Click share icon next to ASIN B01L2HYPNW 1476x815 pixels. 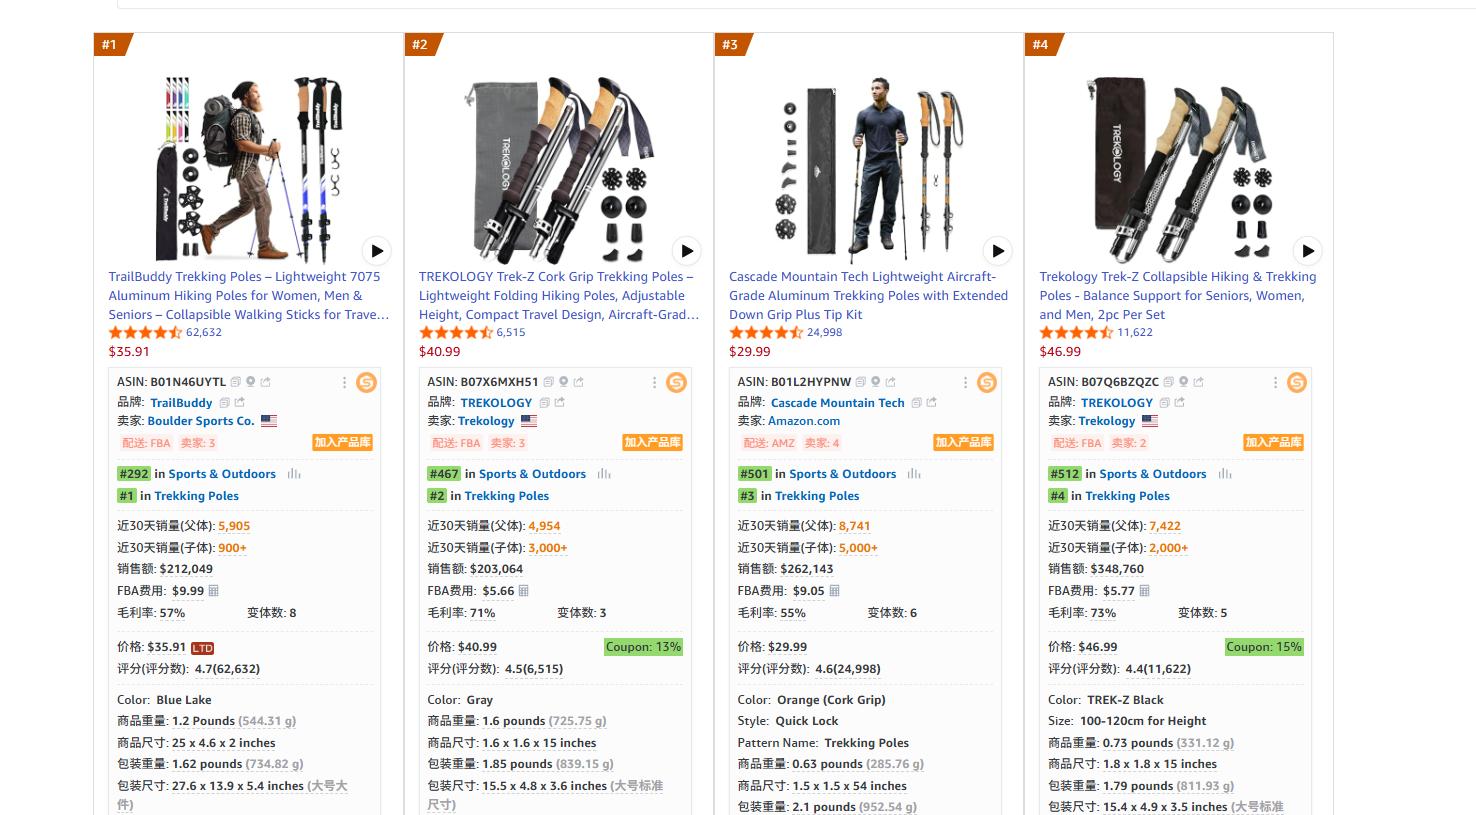(x=890, y=382)
